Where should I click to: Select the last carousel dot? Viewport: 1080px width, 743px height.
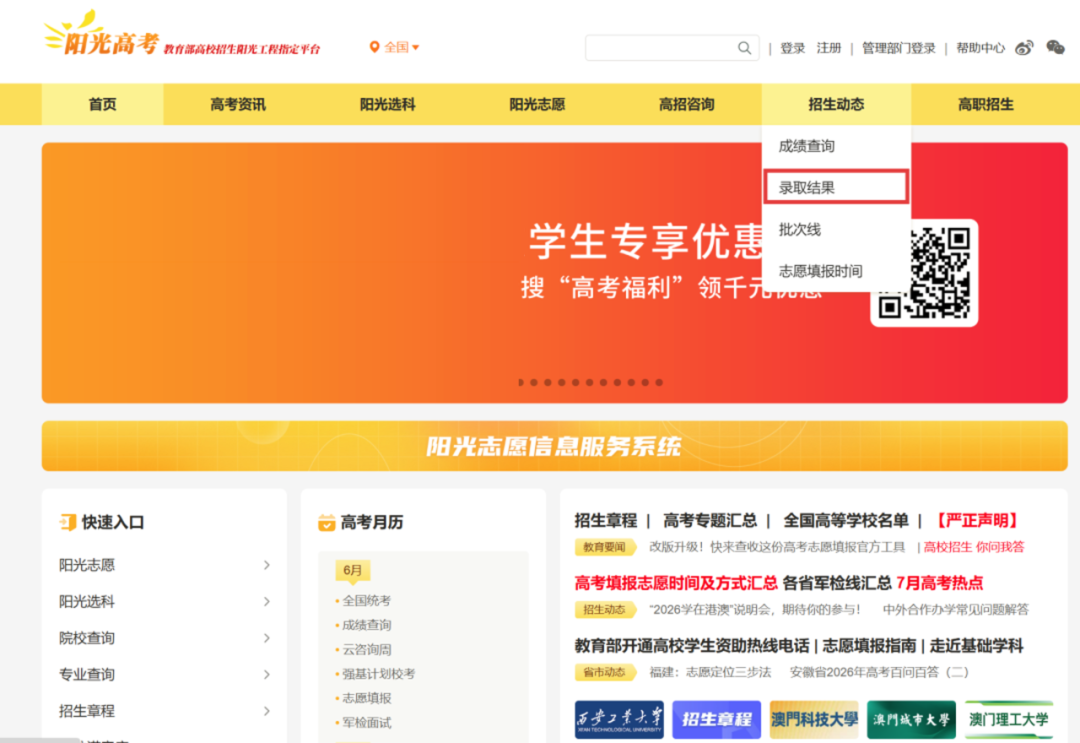[659, 382]
